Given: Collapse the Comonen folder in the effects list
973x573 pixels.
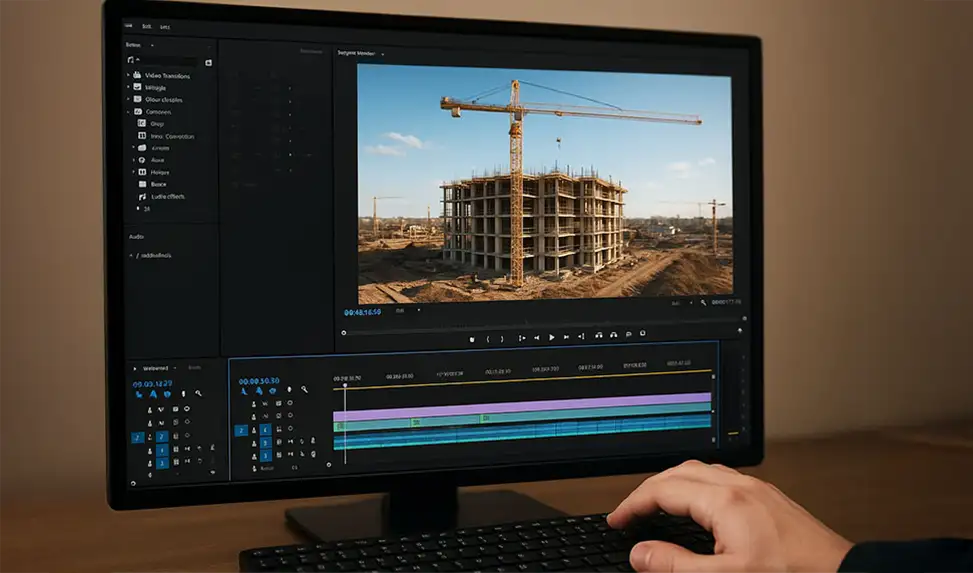Looking at the screenshot, I should [x=129, y=112].
